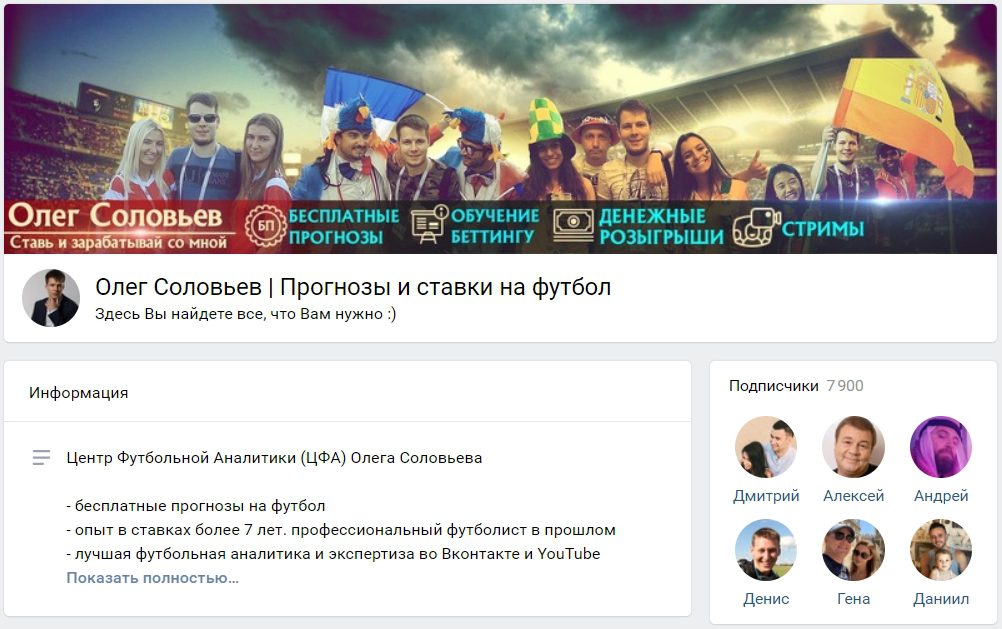
Task: Open subscriber Алексей's avatar
Action: point(853,447)
